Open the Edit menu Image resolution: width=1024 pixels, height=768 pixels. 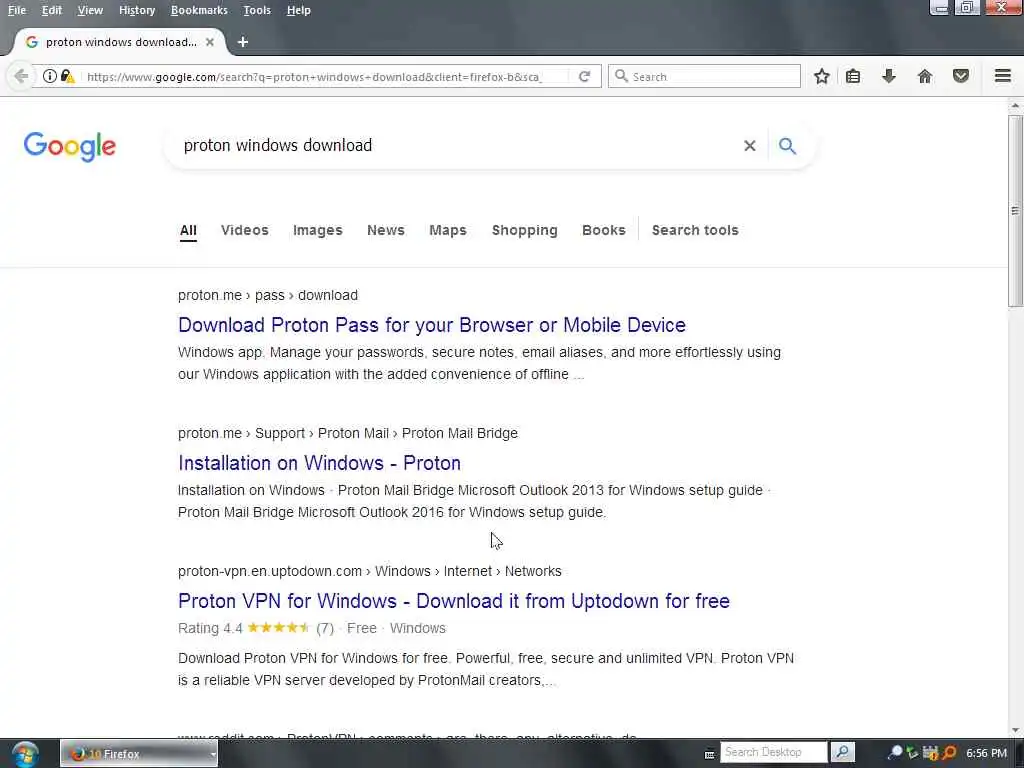(x=52, y=10)
